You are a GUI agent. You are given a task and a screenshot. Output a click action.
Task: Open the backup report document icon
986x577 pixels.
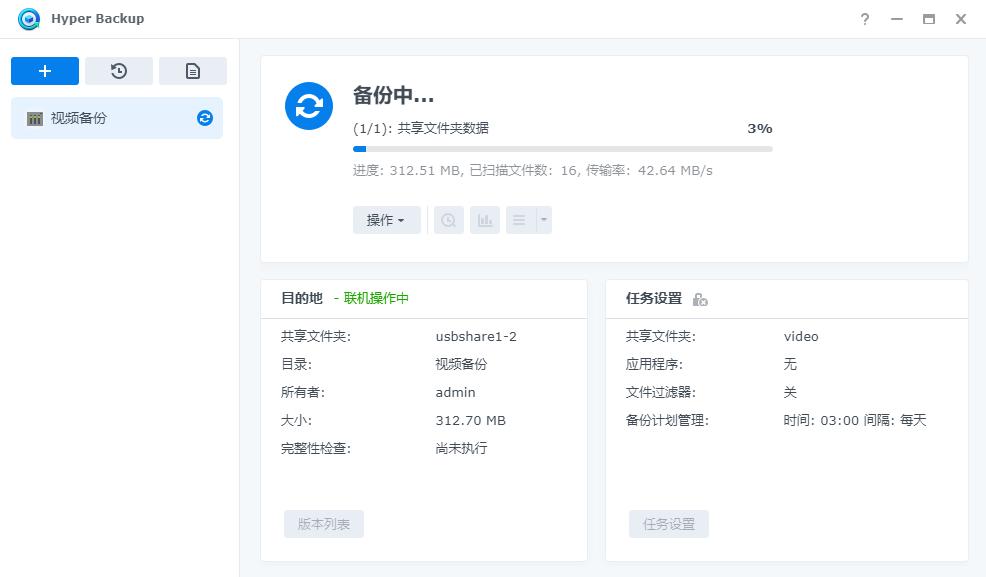click(x=193, y=70)
